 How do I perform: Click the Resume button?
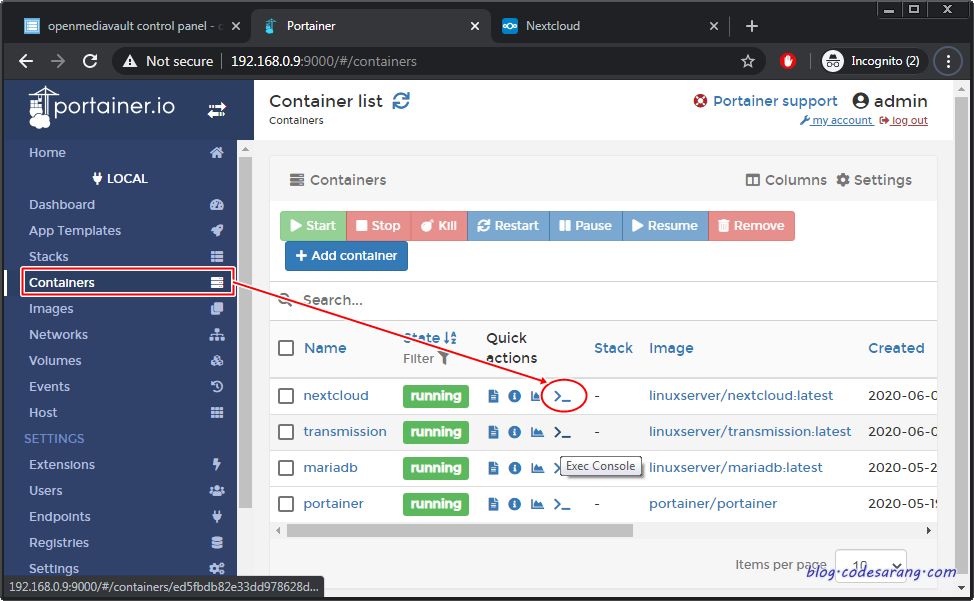[665, 226]
